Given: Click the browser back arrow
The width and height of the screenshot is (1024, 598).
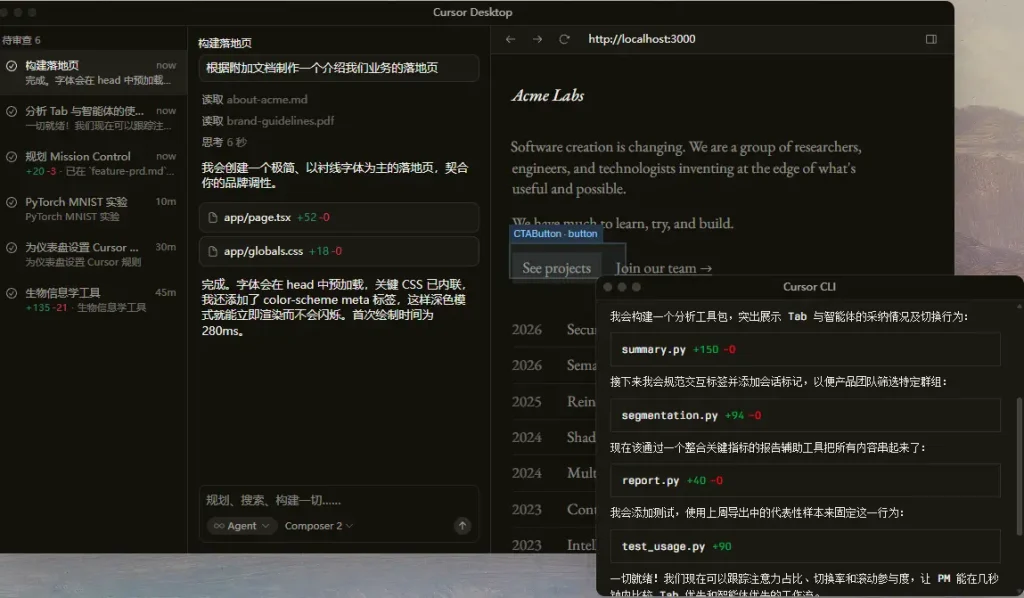Looking at the screenshot, I should [x=510, y=39].
